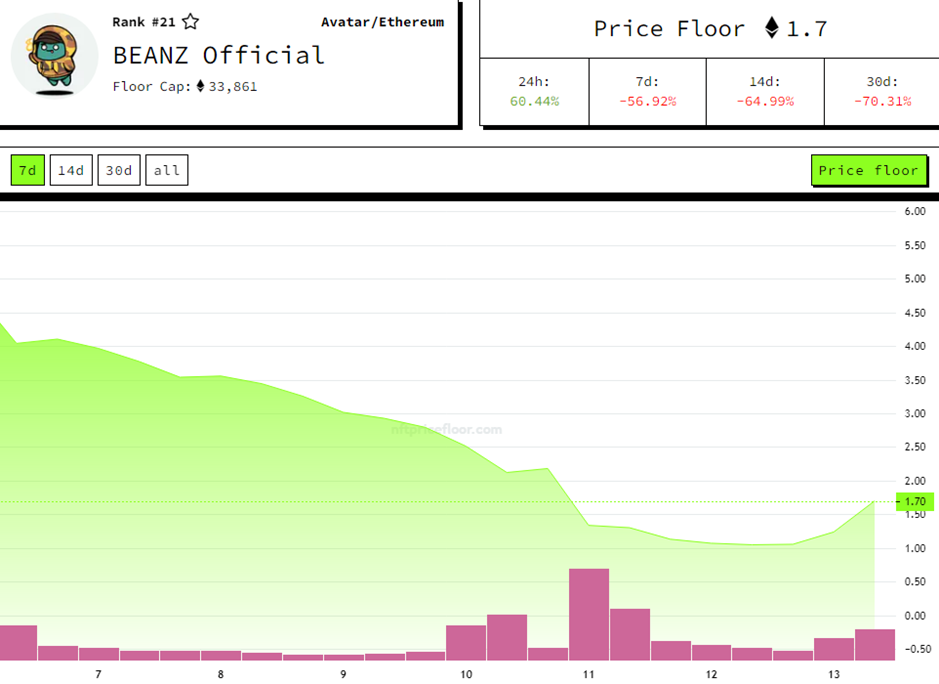Click the tallest volume bar at day 11
Screen dimensions: 939x684
(x=589, y=615)
